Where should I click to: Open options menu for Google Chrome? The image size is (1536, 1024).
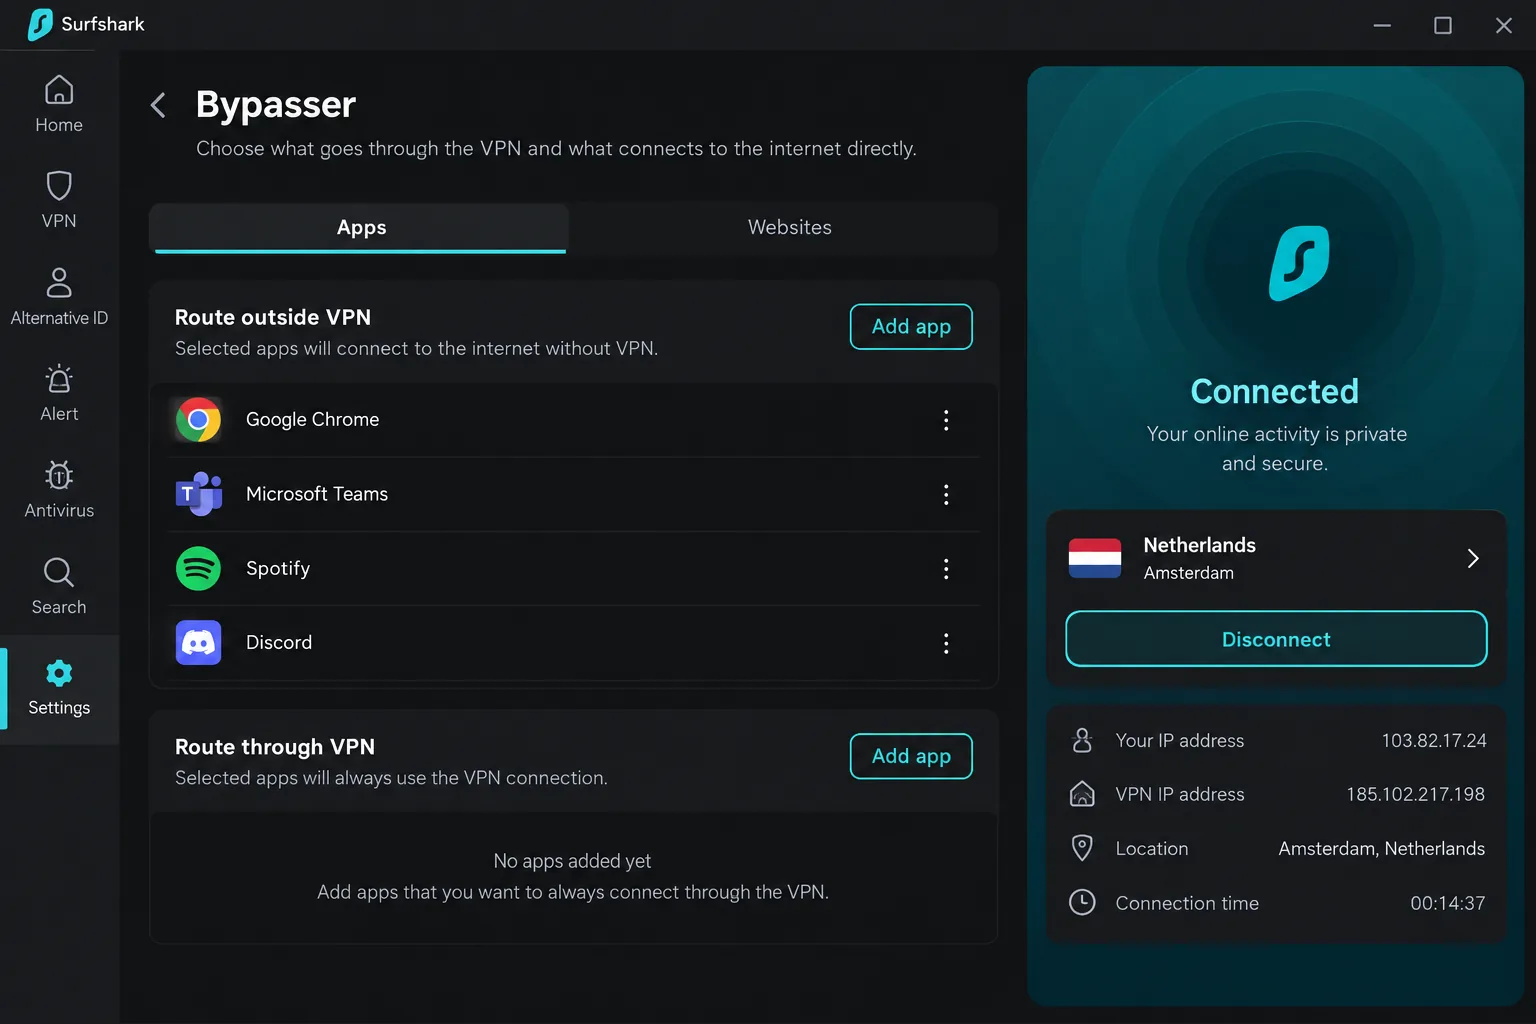[946, 420]
